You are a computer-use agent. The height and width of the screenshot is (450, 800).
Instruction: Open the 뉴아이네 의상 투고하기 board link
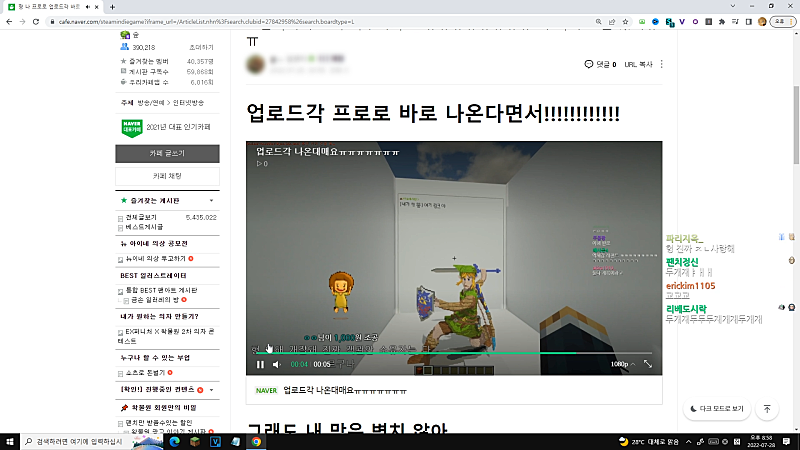[156, 259]
